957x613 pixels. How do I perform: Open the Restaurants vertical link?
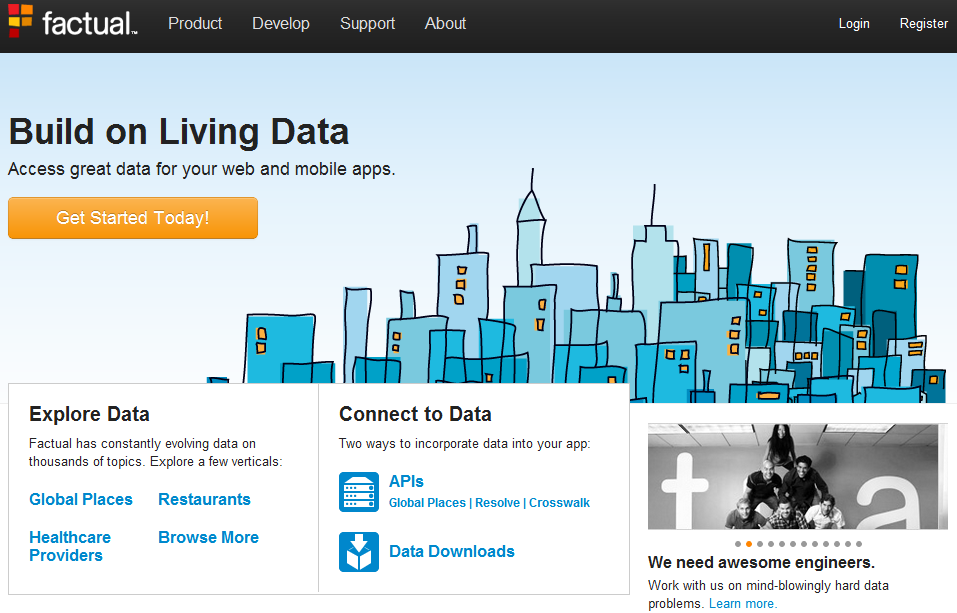tap(204, 499)
